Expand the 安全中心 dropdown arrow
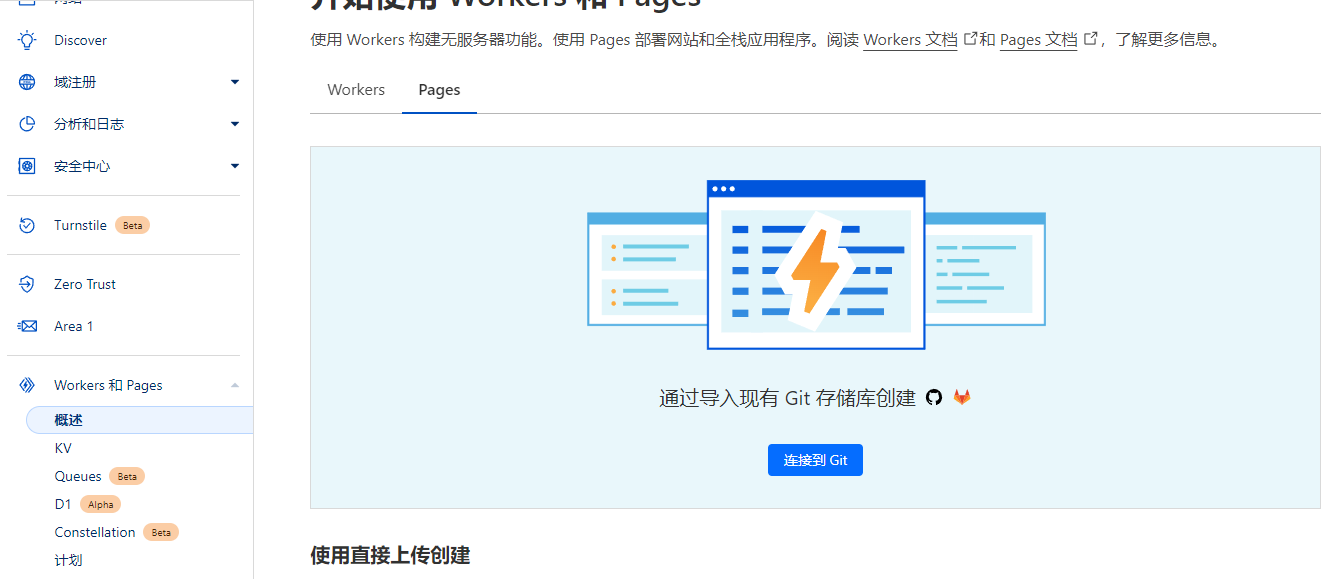This screenshot has width=1339, height=579. point(235,166)
